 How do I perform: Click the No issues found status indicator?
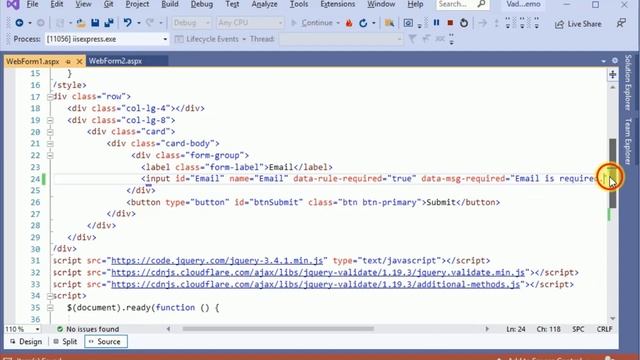click(x=88, y=329)
